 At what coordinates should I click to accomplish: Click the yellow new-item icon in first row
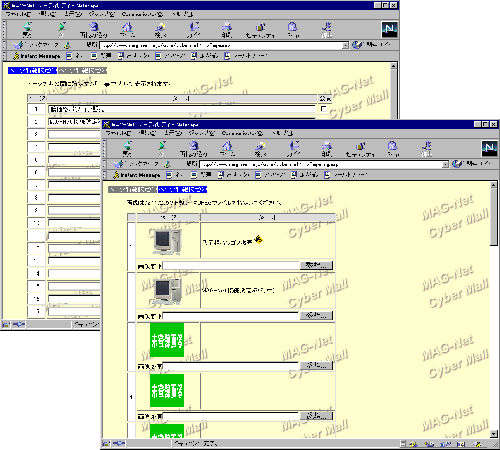(258, 239)
